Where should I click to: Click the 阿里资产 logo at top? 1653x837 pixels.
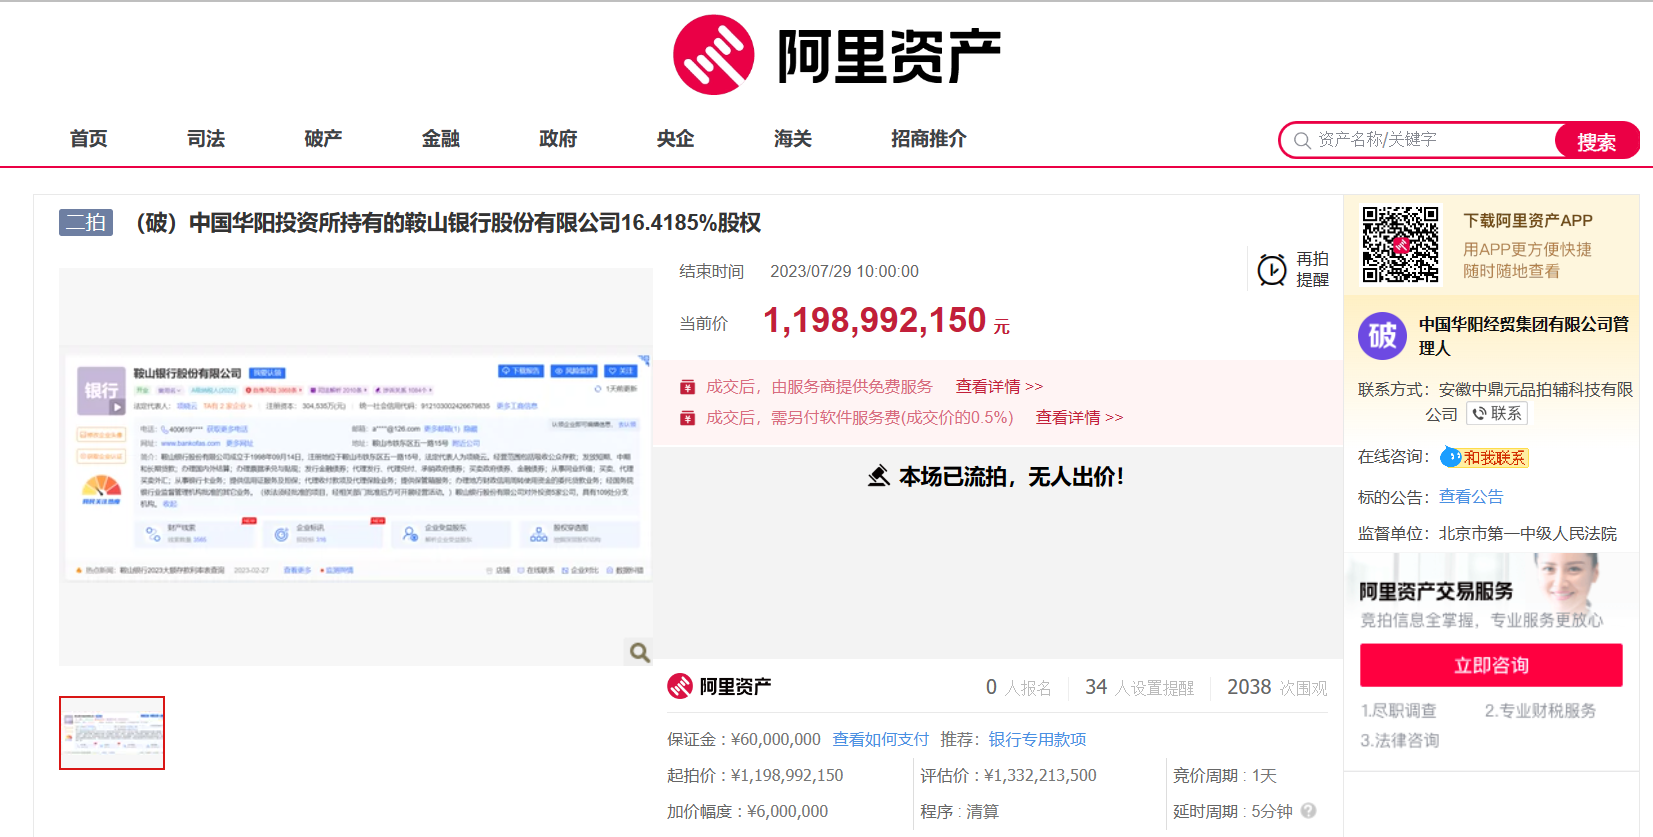click(x=837, y=55)
